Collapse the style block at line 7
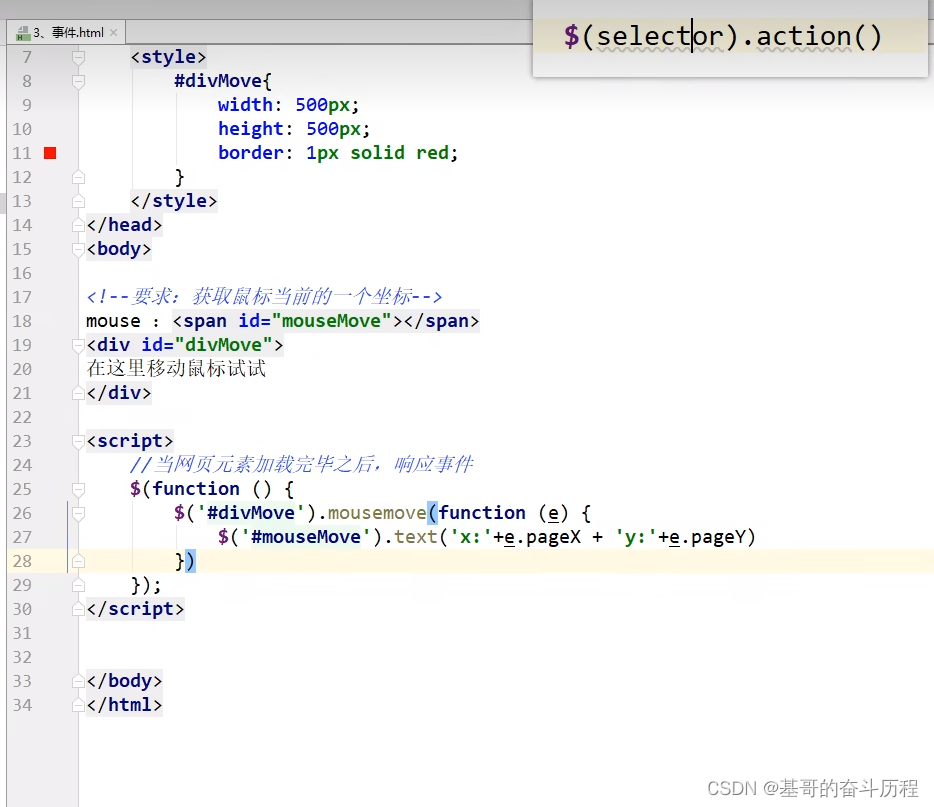Image resolution: width=934 pixels, height=807 pixels. [x=78, y=56]
